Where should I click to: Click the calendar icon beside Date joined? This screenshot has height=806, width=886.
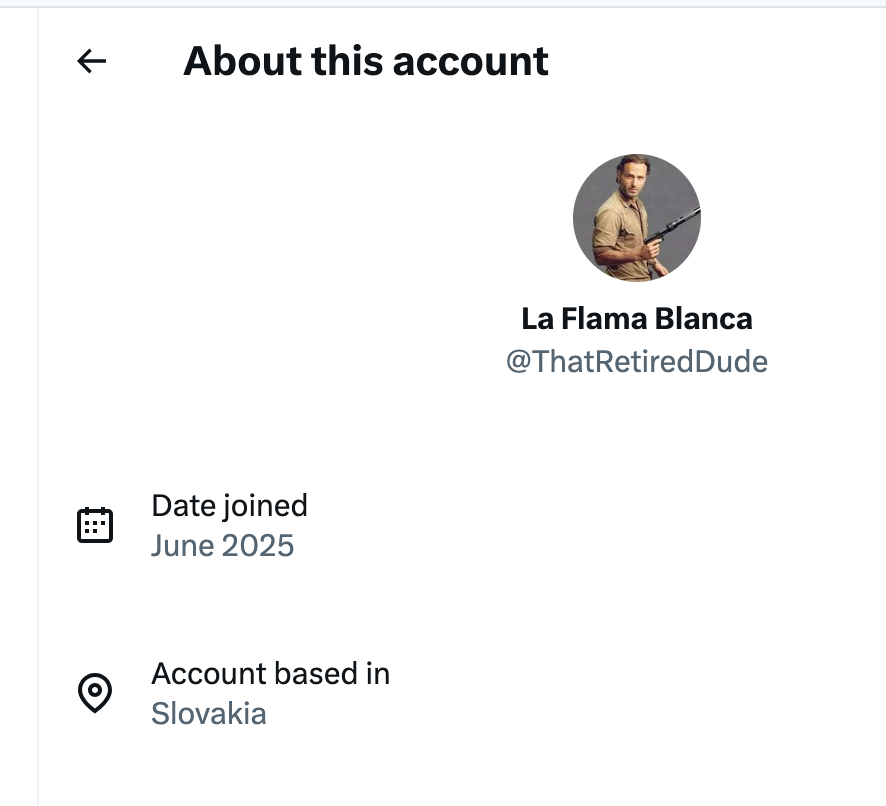[x=95, y=525]
